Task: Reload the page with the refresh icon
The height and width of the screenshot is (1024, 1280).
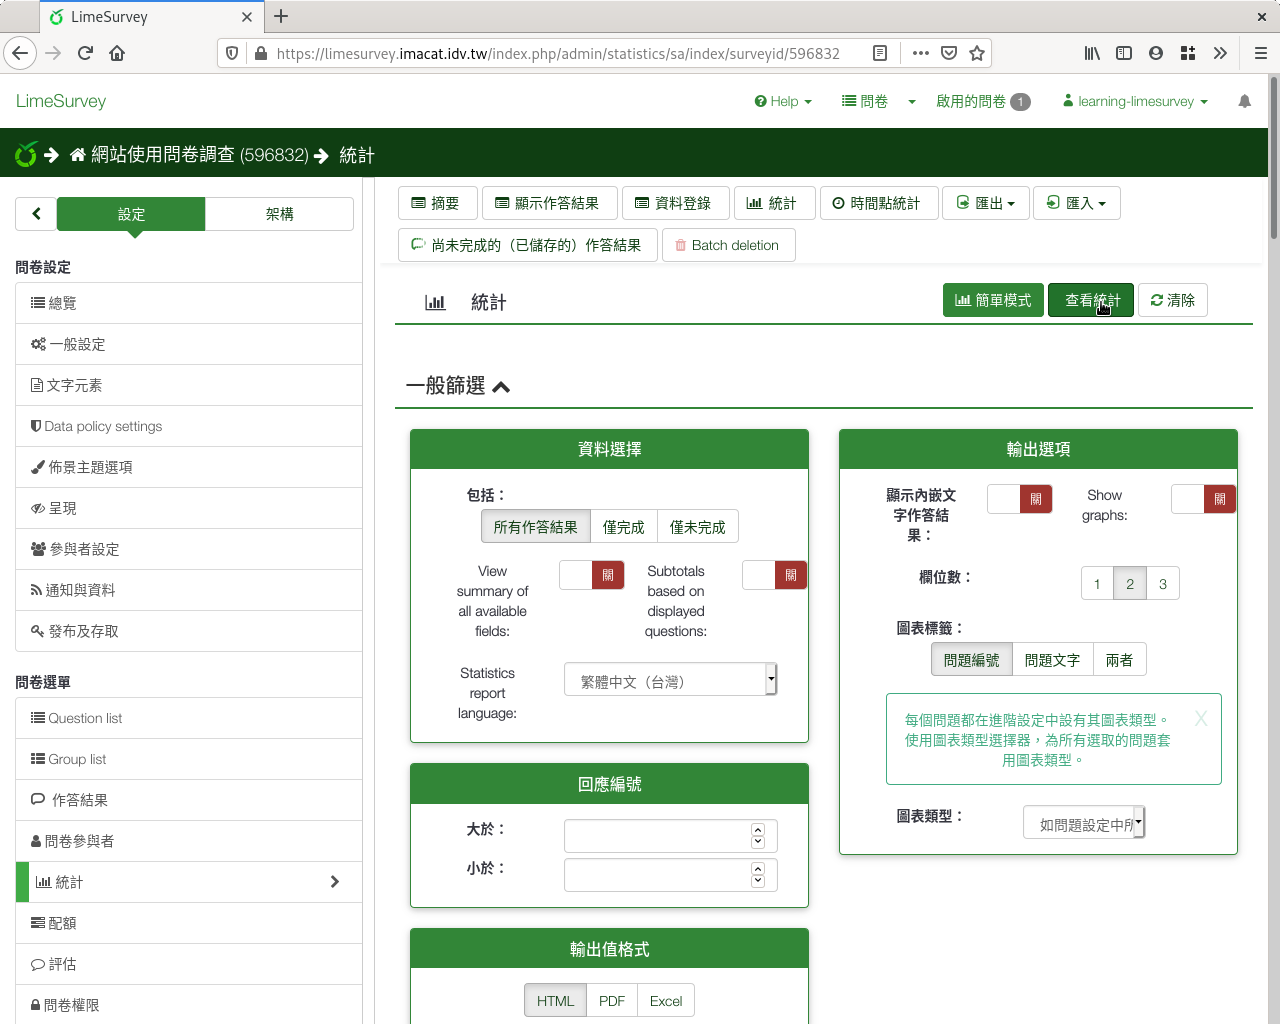Action: coord(85,53)
